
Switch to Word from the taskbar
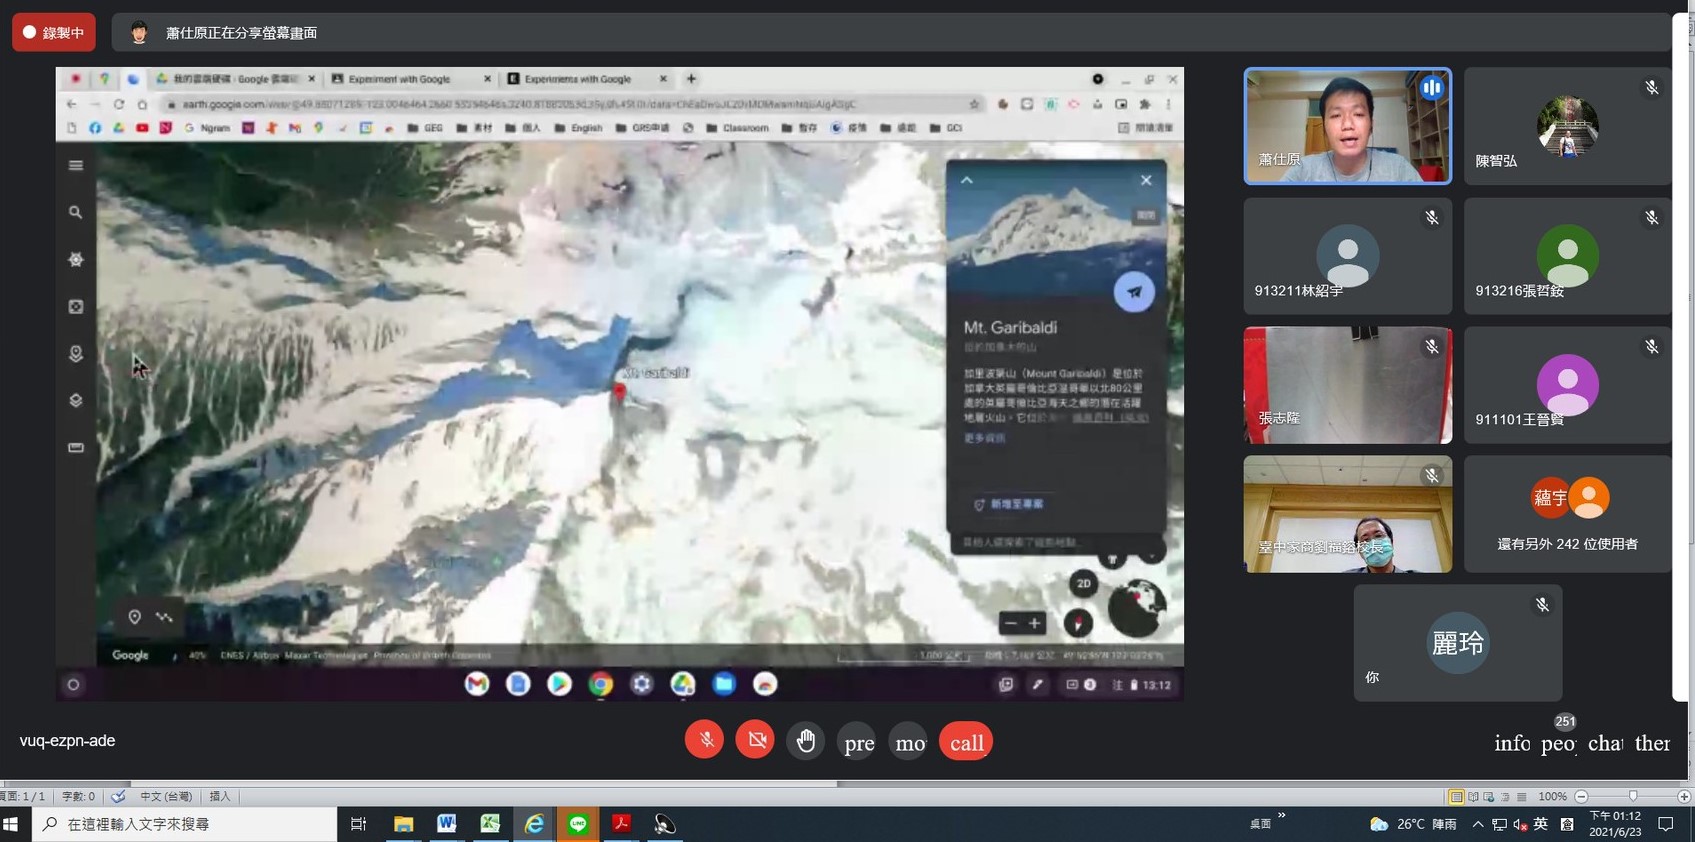click(x=447, y=824)
